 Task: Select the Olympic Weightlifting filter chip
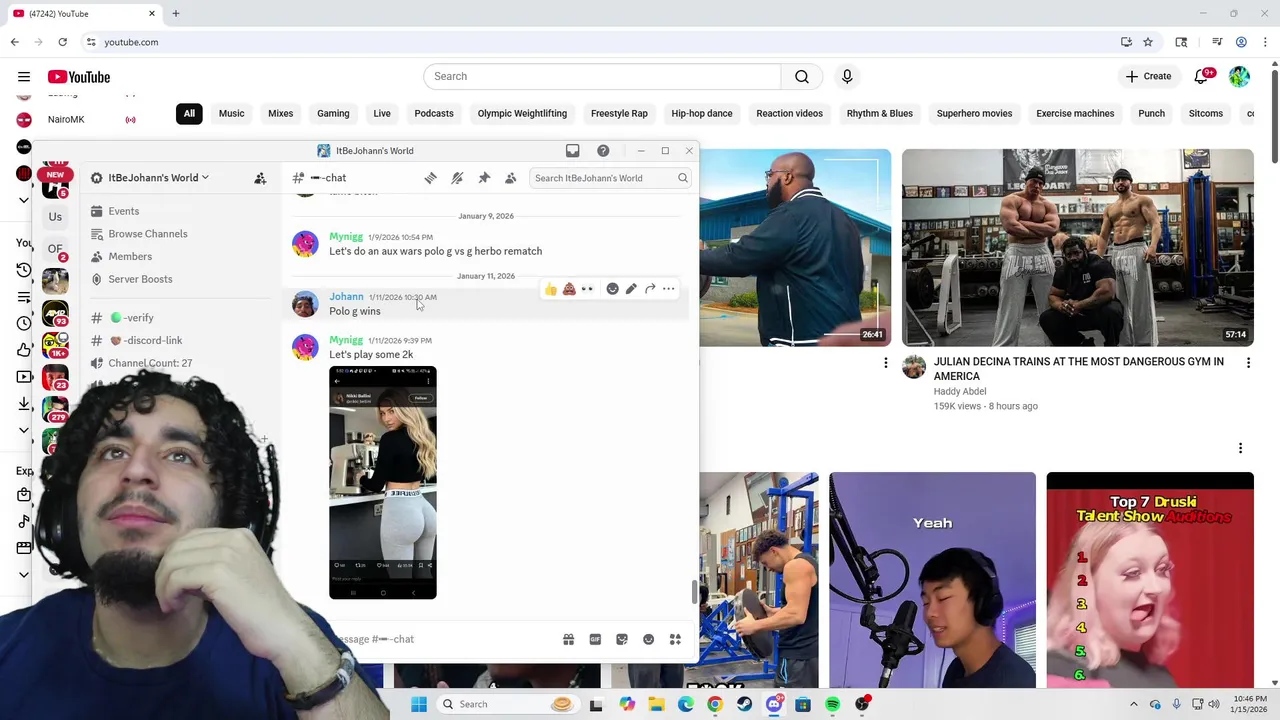coord(522,114)
